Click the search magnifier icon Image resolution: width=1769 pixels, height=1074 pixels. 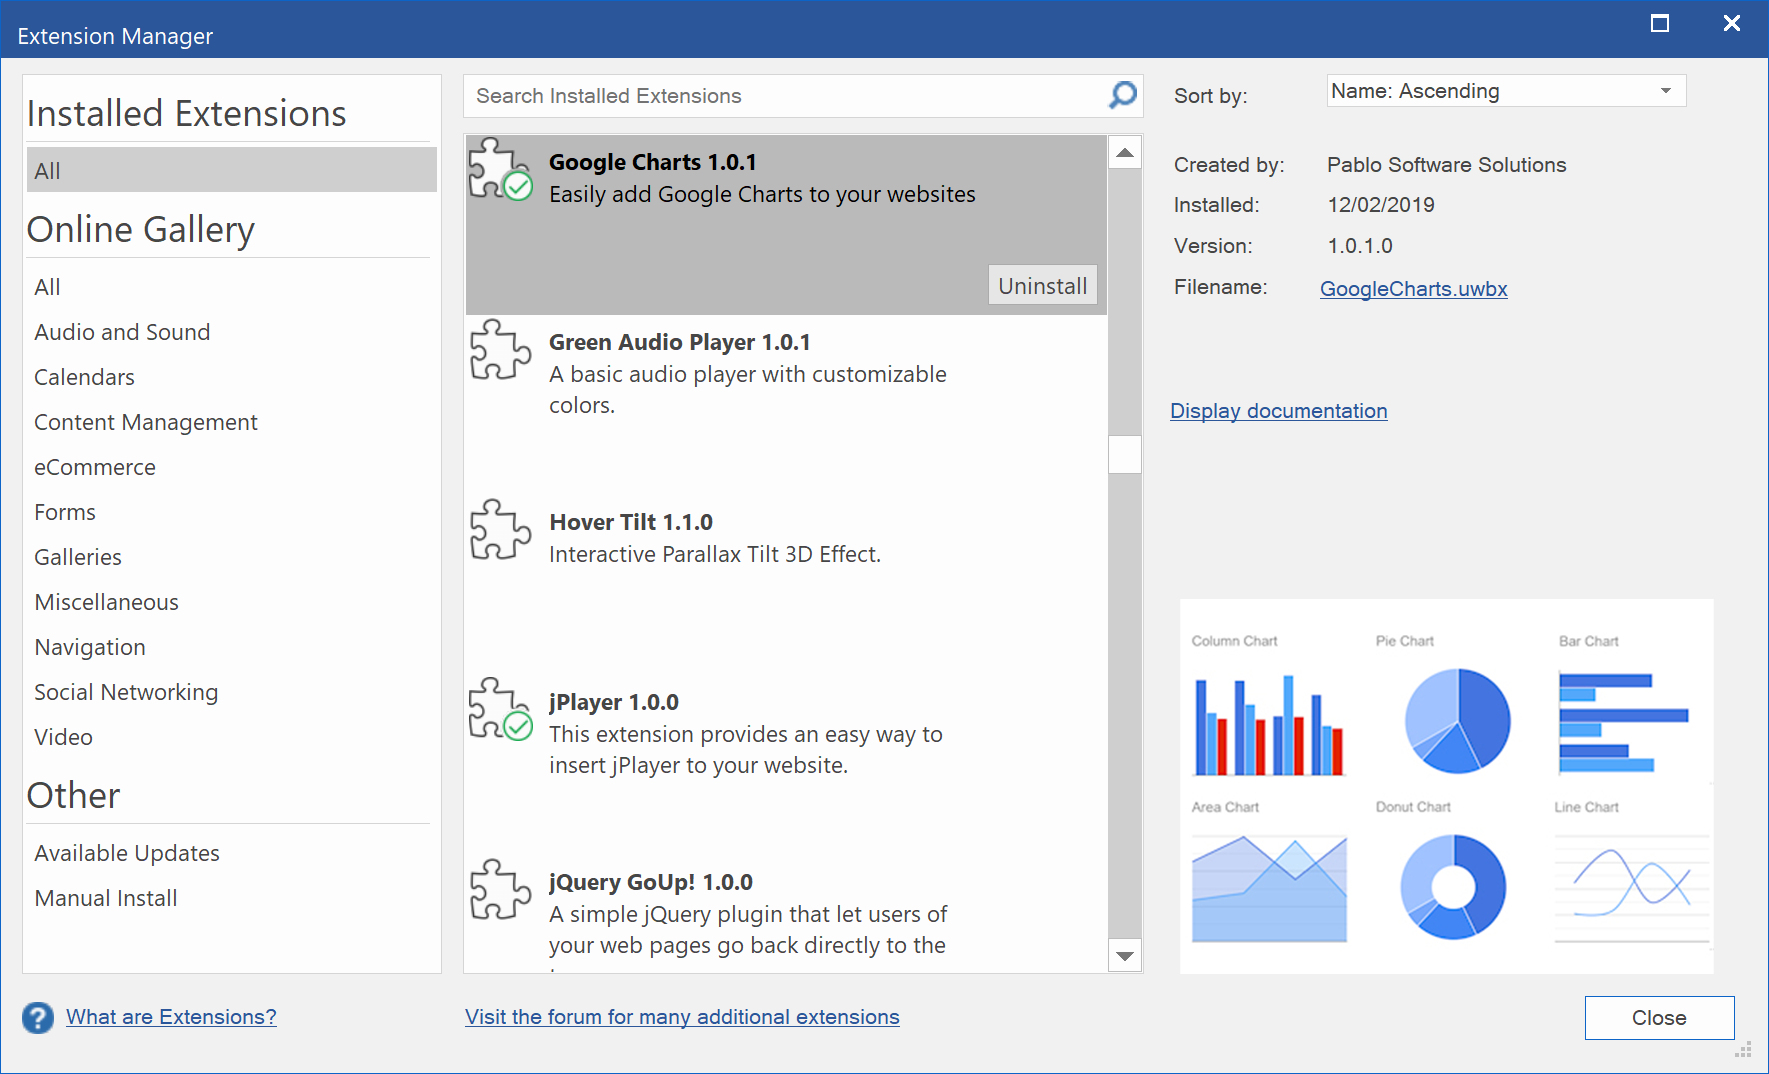1122,95
